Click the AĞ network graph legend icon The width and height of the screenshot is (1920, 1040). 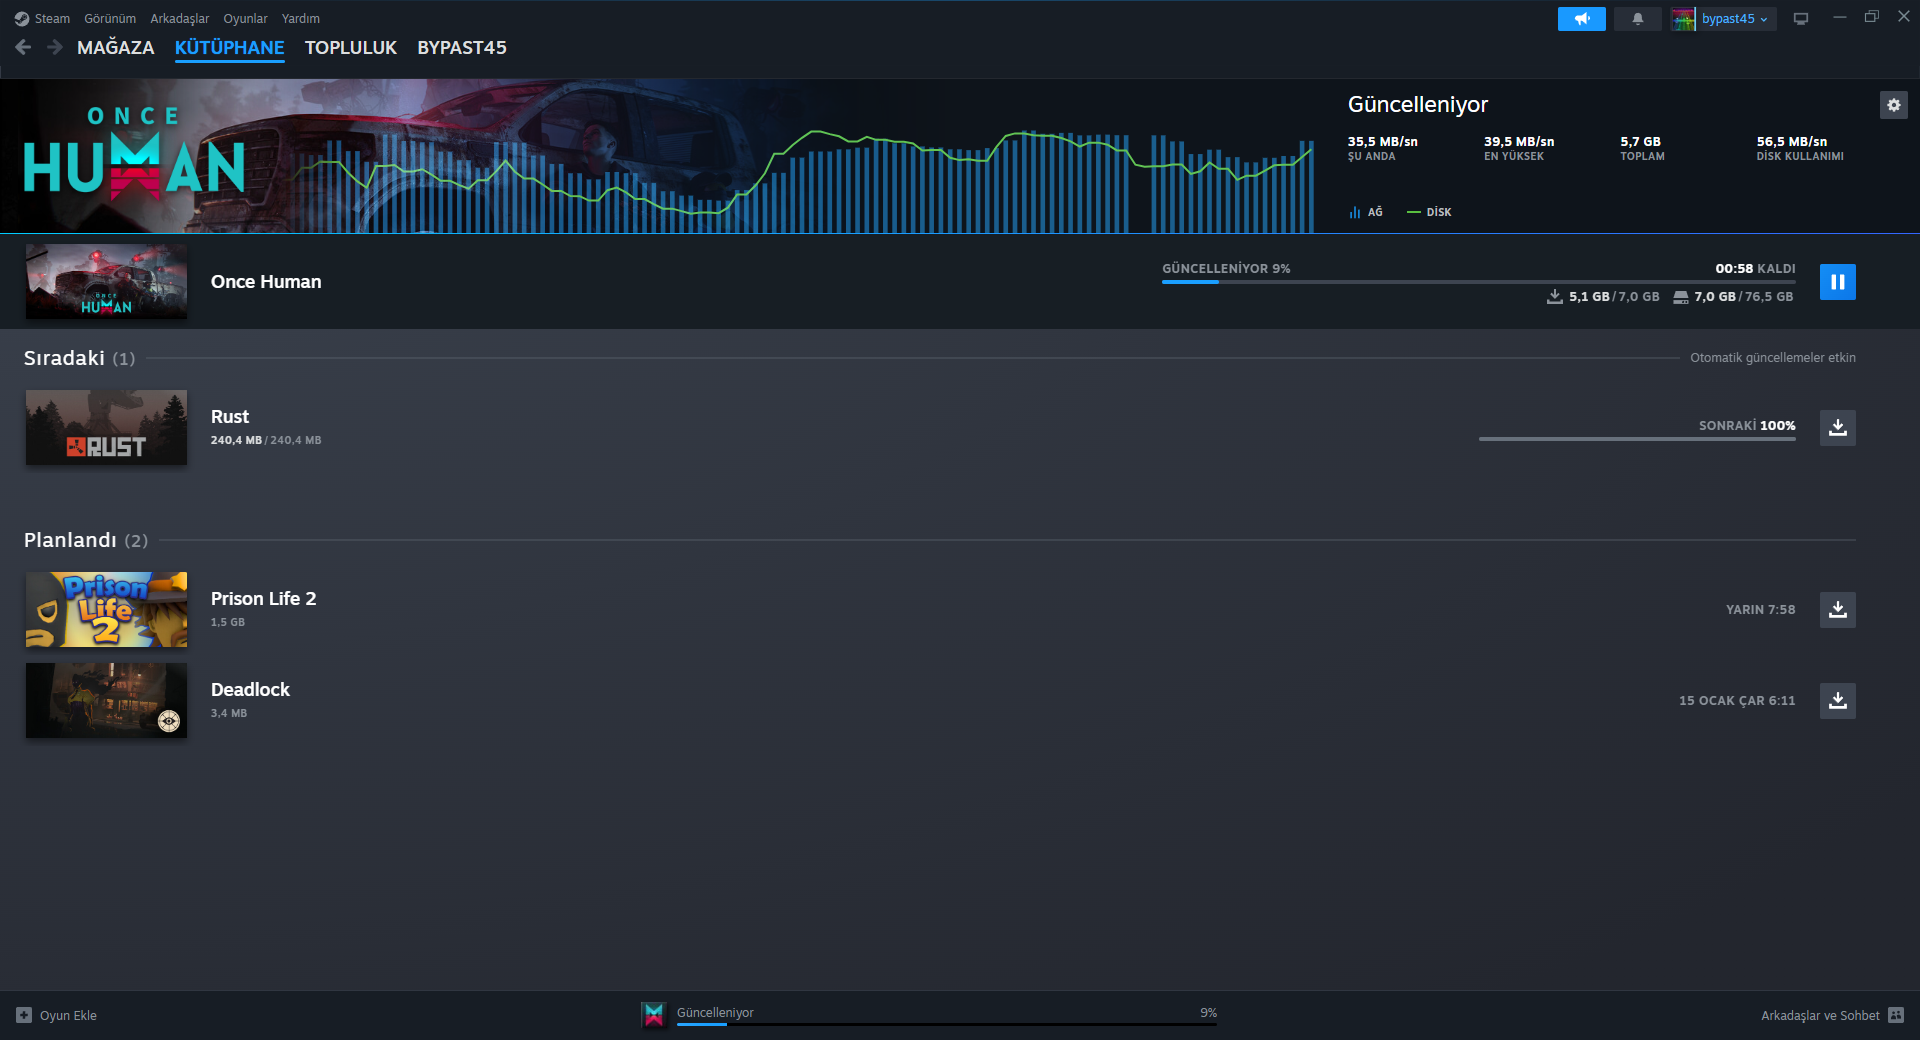point(1355,212)
